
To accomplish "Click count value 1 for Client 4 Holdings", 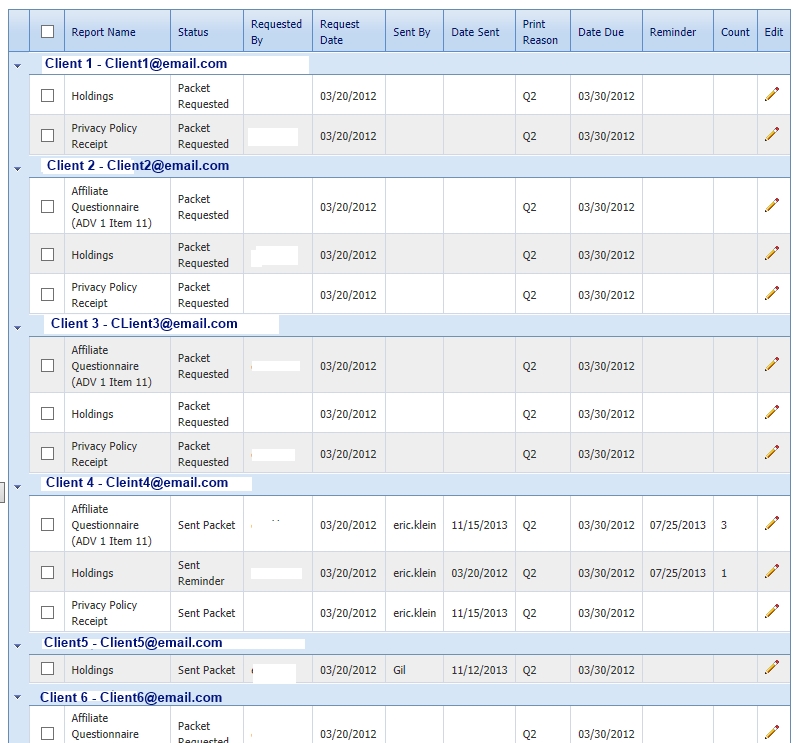I will point(724,573).
